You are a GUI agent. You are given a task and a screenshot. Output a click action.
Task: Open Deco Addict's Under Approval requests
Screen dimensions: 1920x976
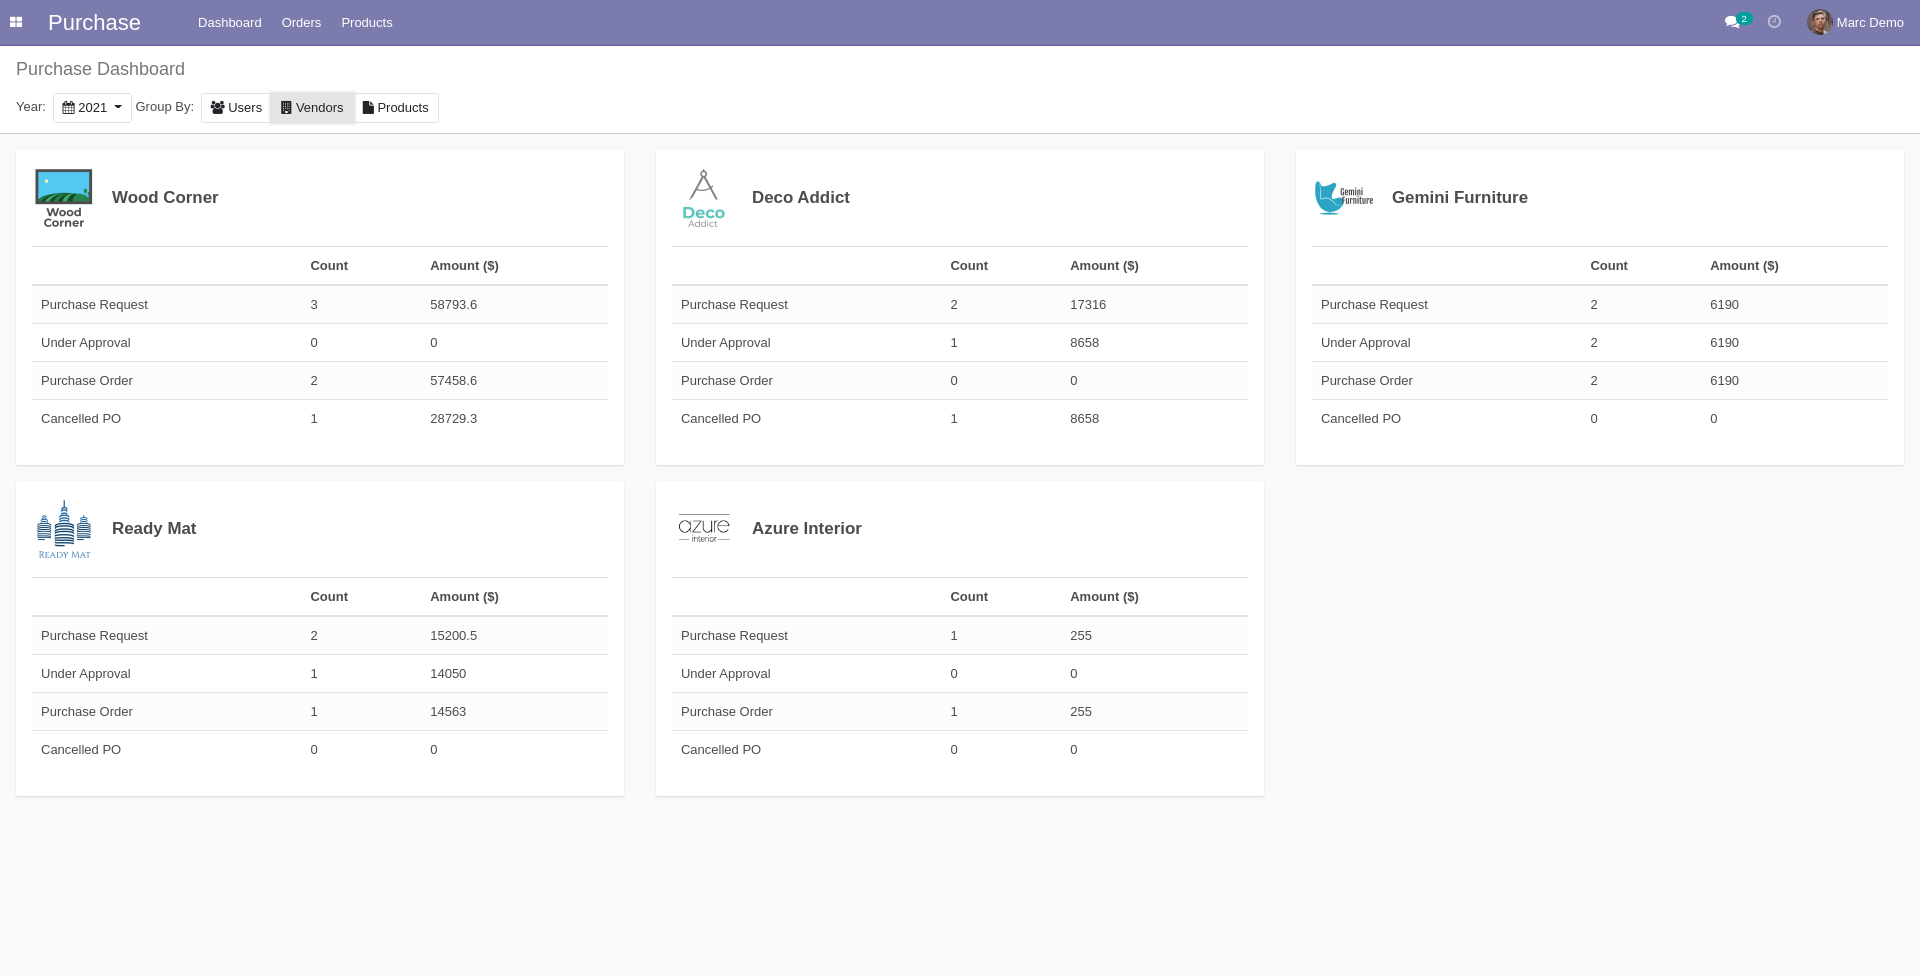[726, 342]
